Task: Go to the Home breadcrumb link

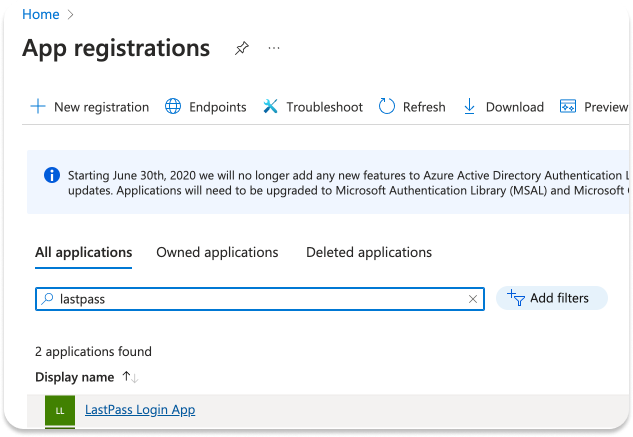Action: 40,15
